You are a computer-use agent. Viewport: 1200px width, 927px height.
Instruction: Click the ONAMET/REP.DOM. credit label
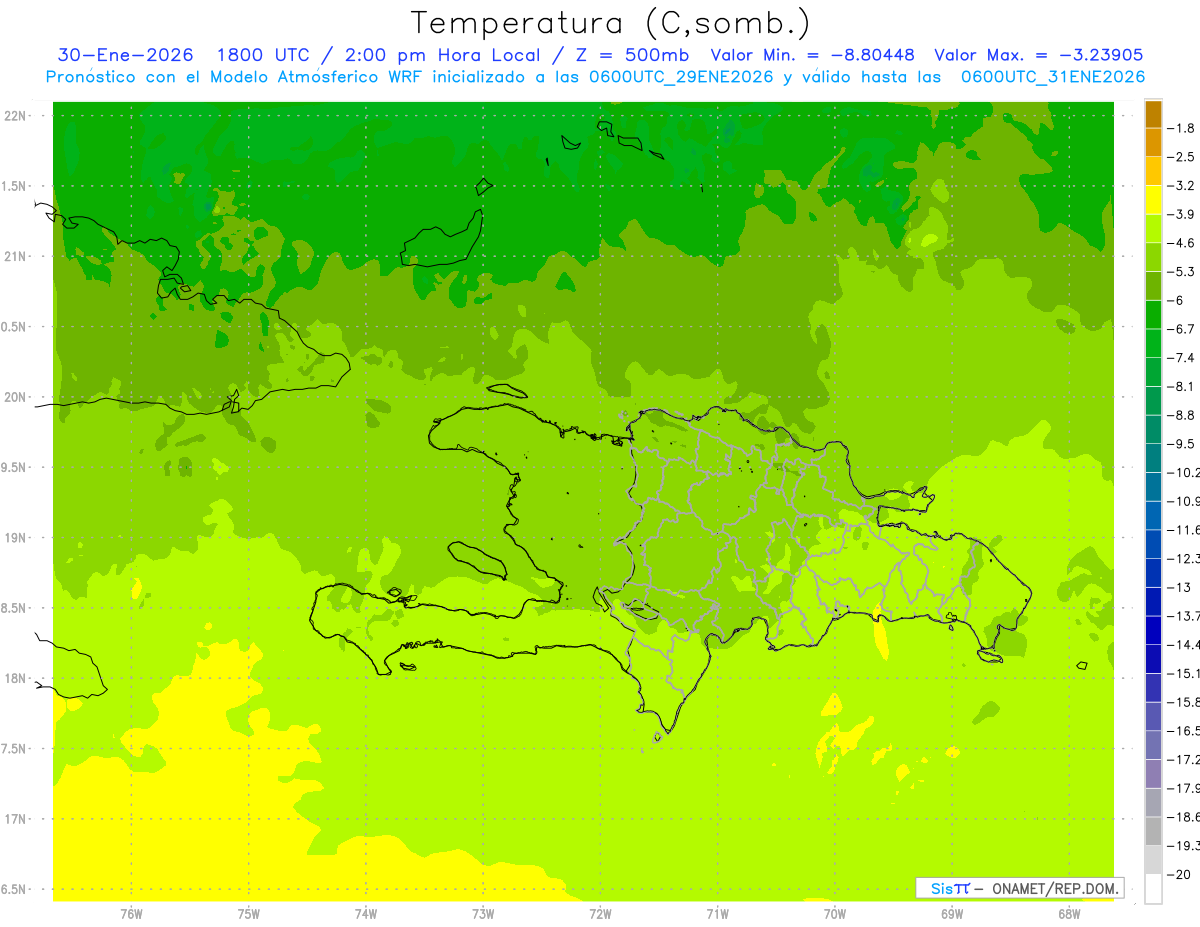[1054, 888]
